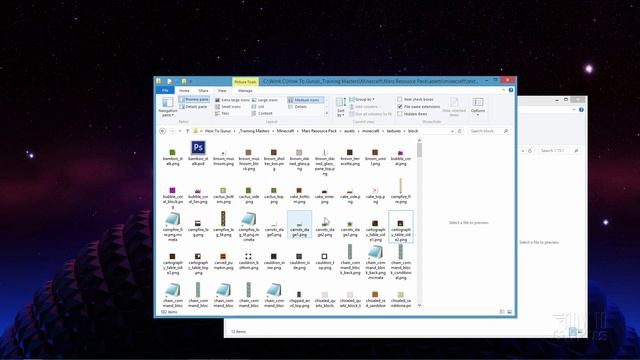
Task: Open the Sort by dropdown
Action: 341,107
